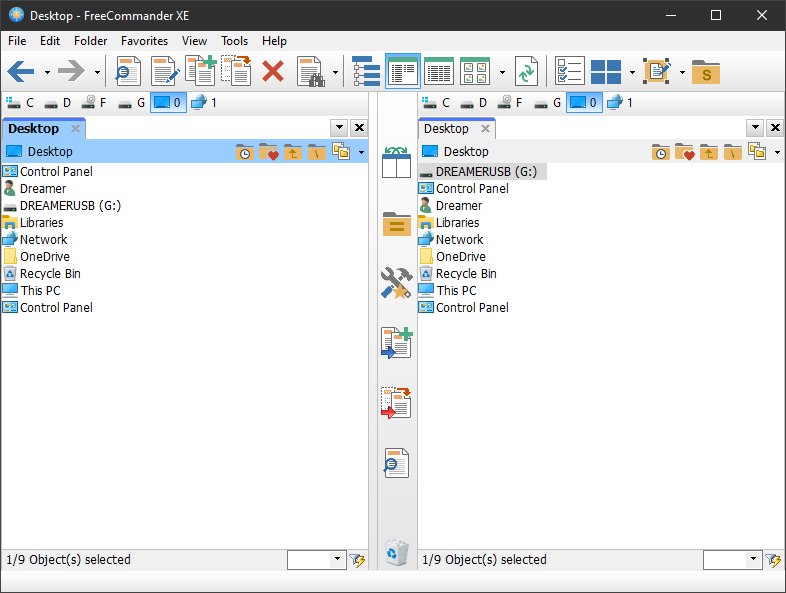Expand the view mode dropdown arrow
The width and height of the screenshot is (786, 593).
[x=502, y=73]
